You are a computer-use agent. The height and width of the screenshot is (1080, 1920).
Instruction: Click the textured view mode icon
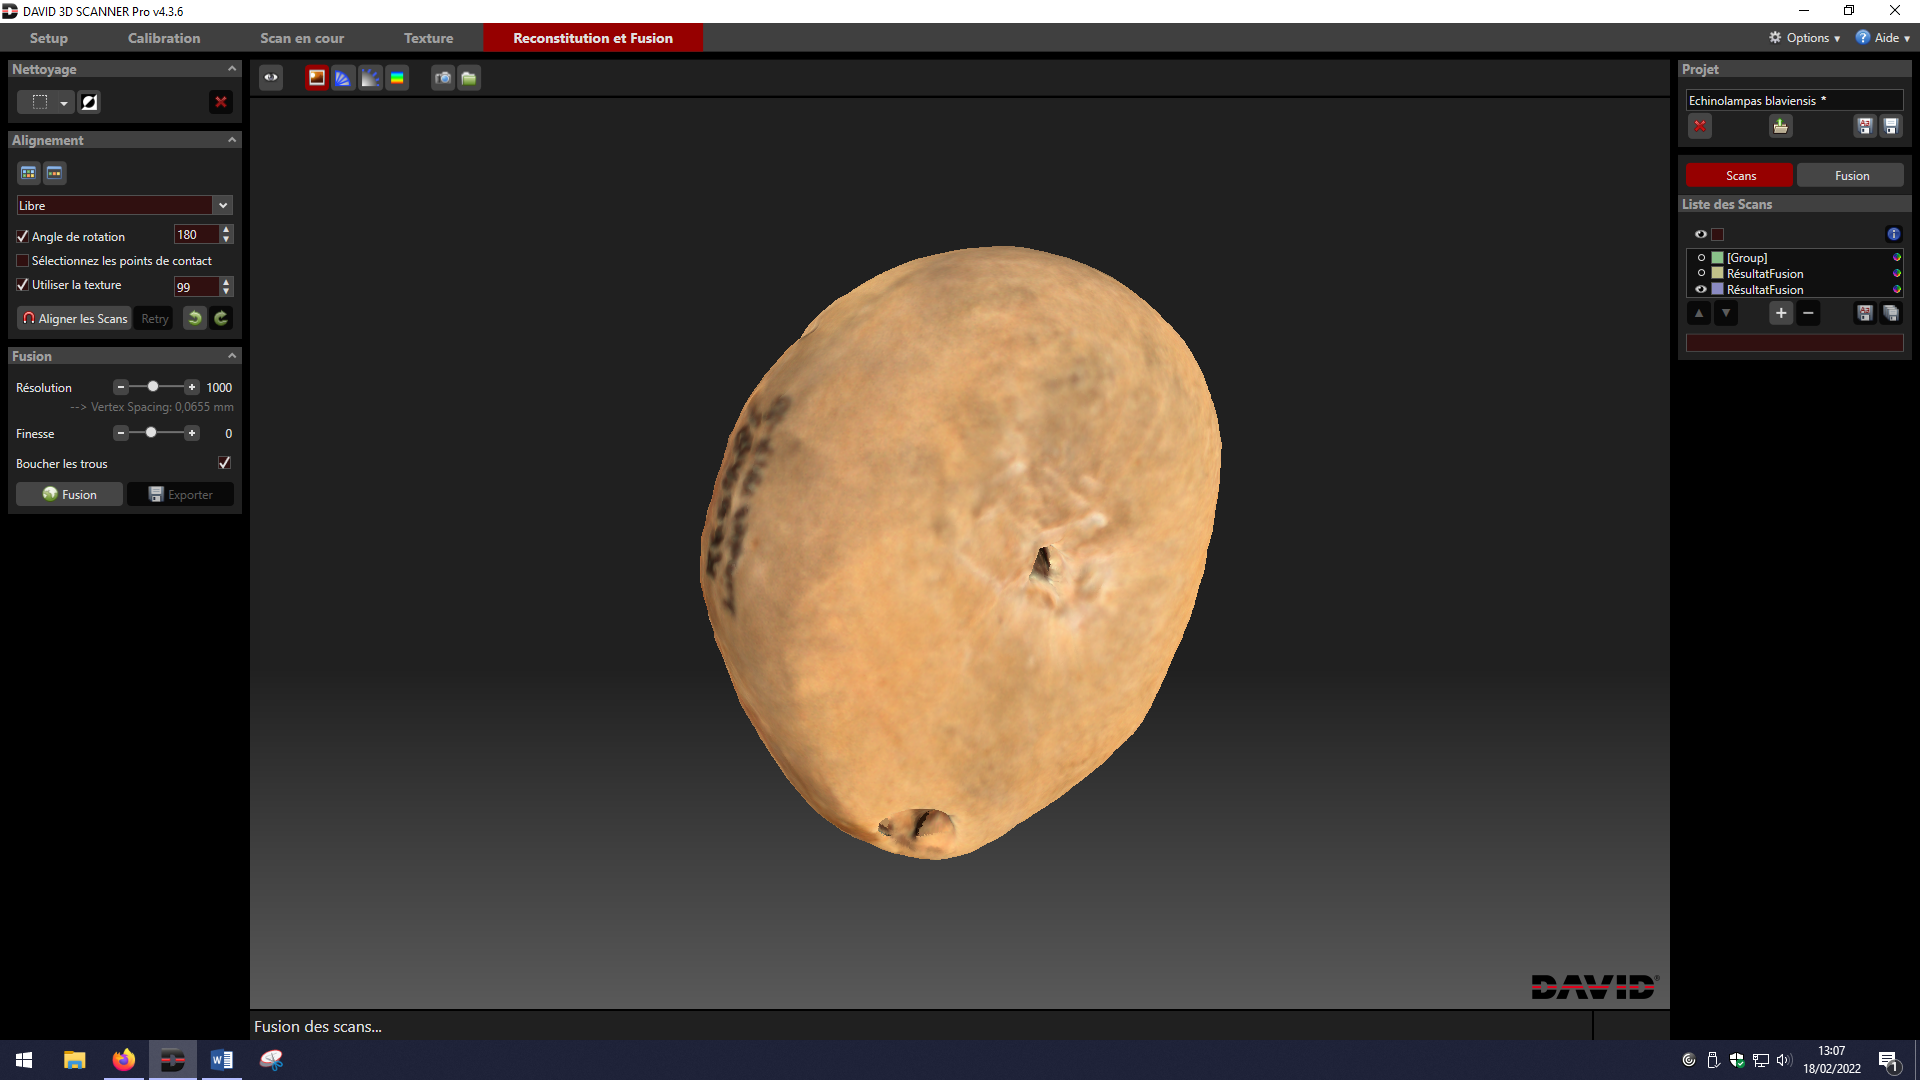pos(316,78)
